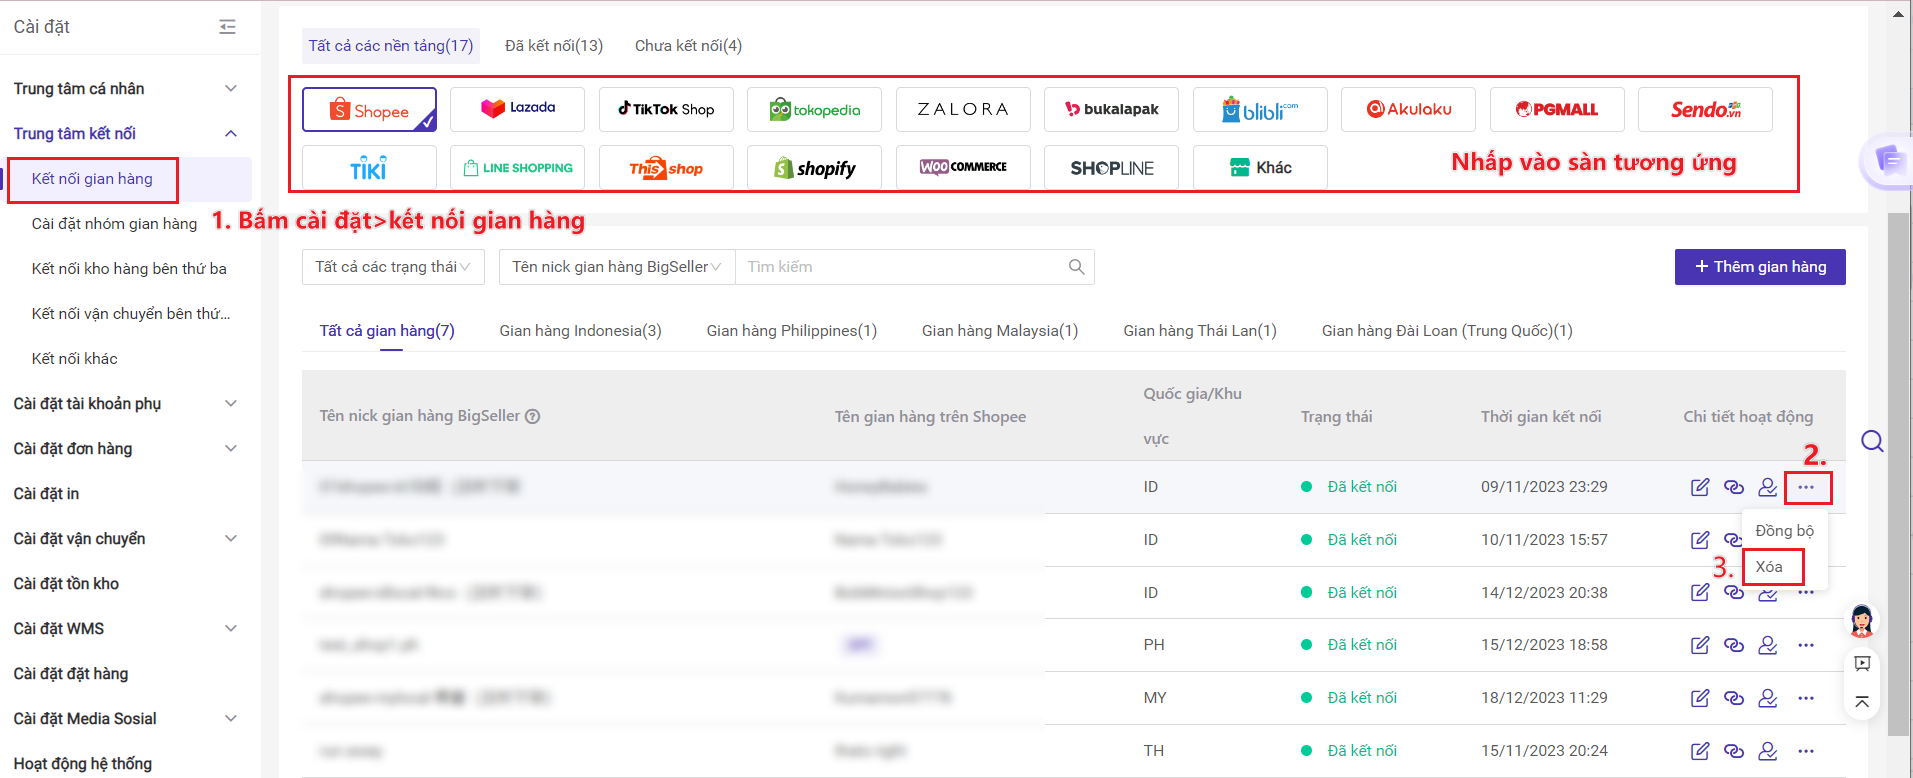The image size is (1913, 778).
Task: Select the Tokopedia platform logo
Action: (814, 109)
